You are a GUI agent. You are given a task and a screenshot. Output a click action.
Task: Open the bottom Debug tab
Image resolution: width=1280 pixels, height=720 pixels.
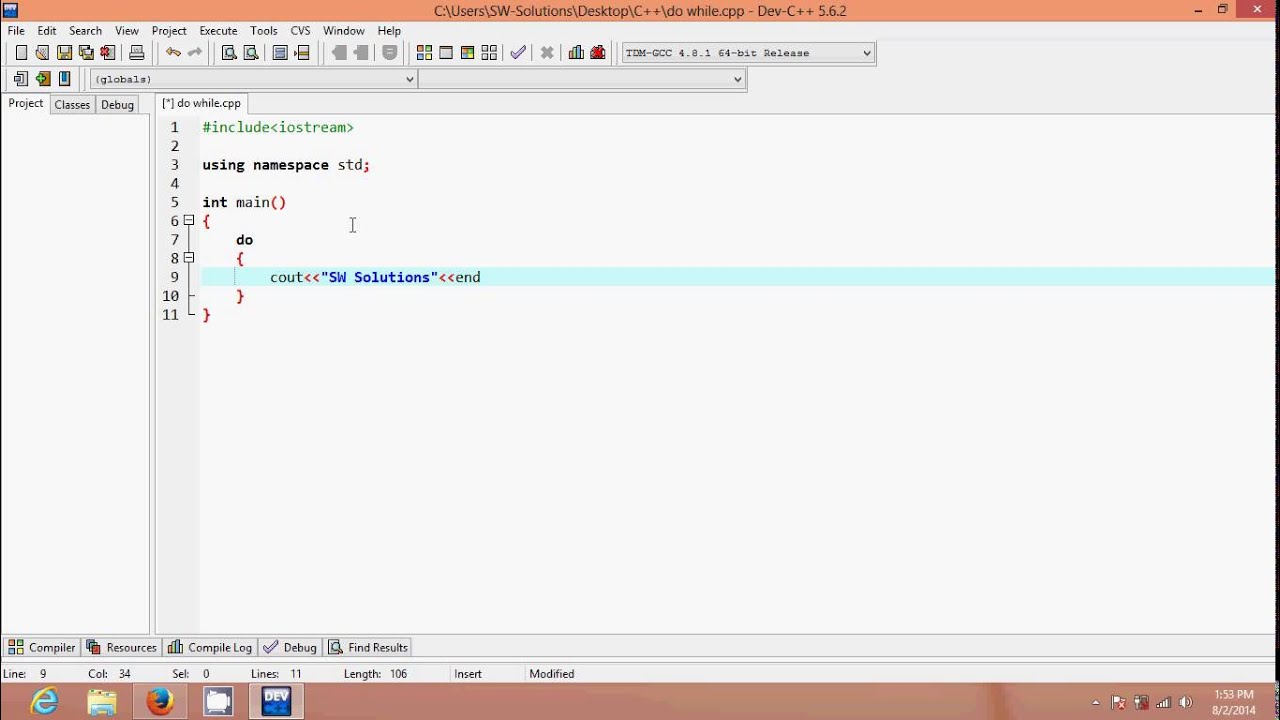(x=290, y=647)
